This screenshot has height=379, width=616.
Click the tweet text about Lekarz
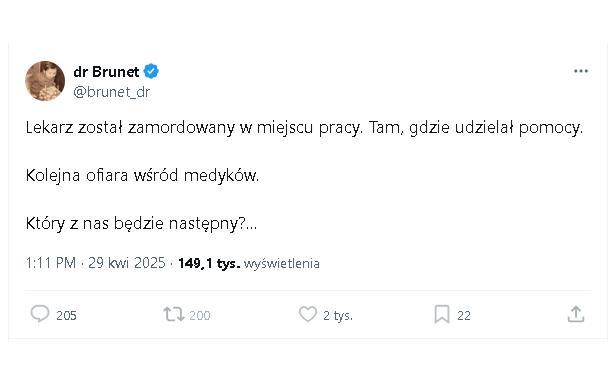click(304, 128)
